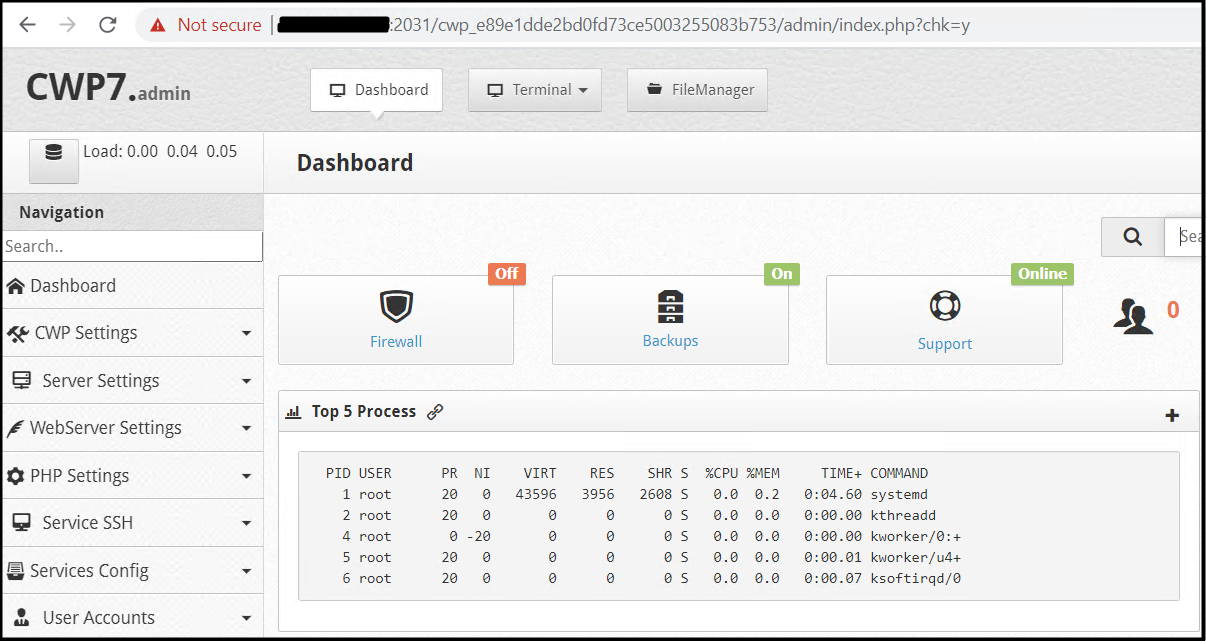Click the Not secure warning icon

pyautogui.click(x=158, y=25)
